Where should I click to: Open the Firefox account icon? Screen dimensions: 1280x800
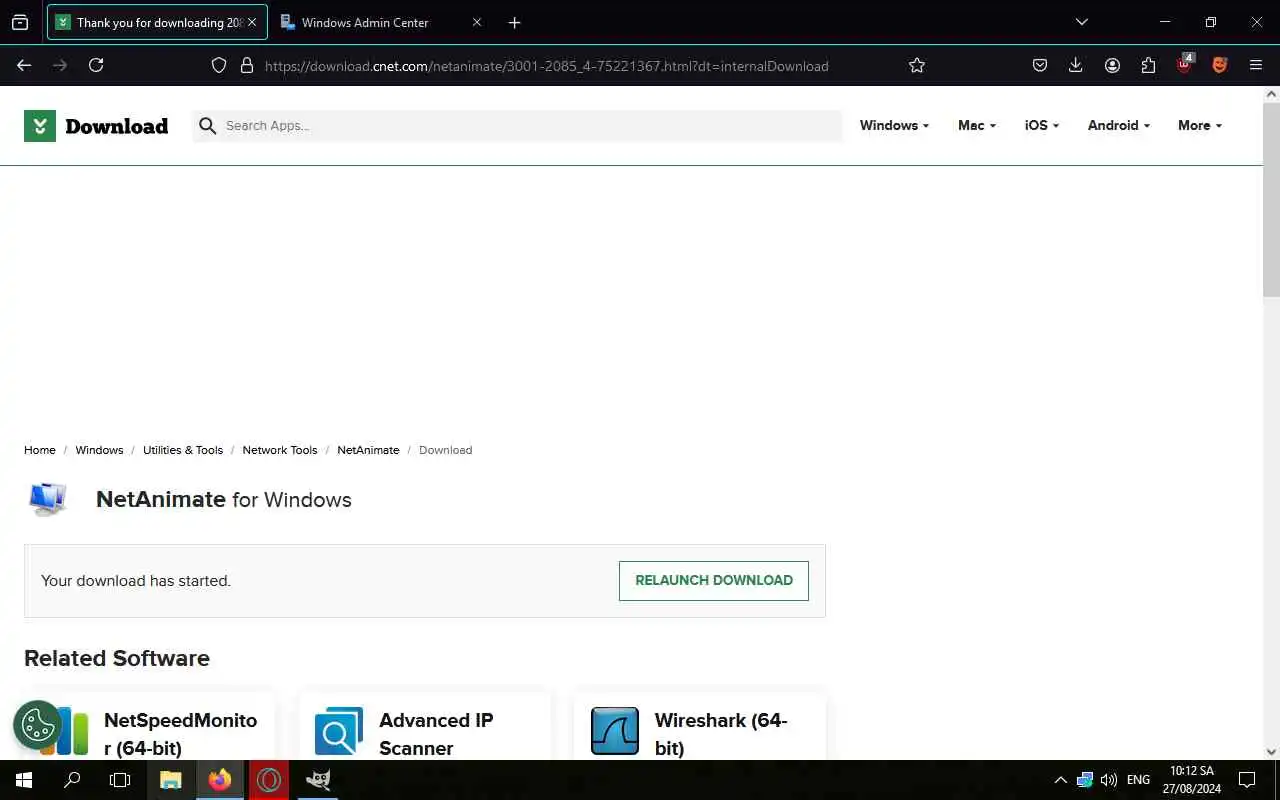1112,65
